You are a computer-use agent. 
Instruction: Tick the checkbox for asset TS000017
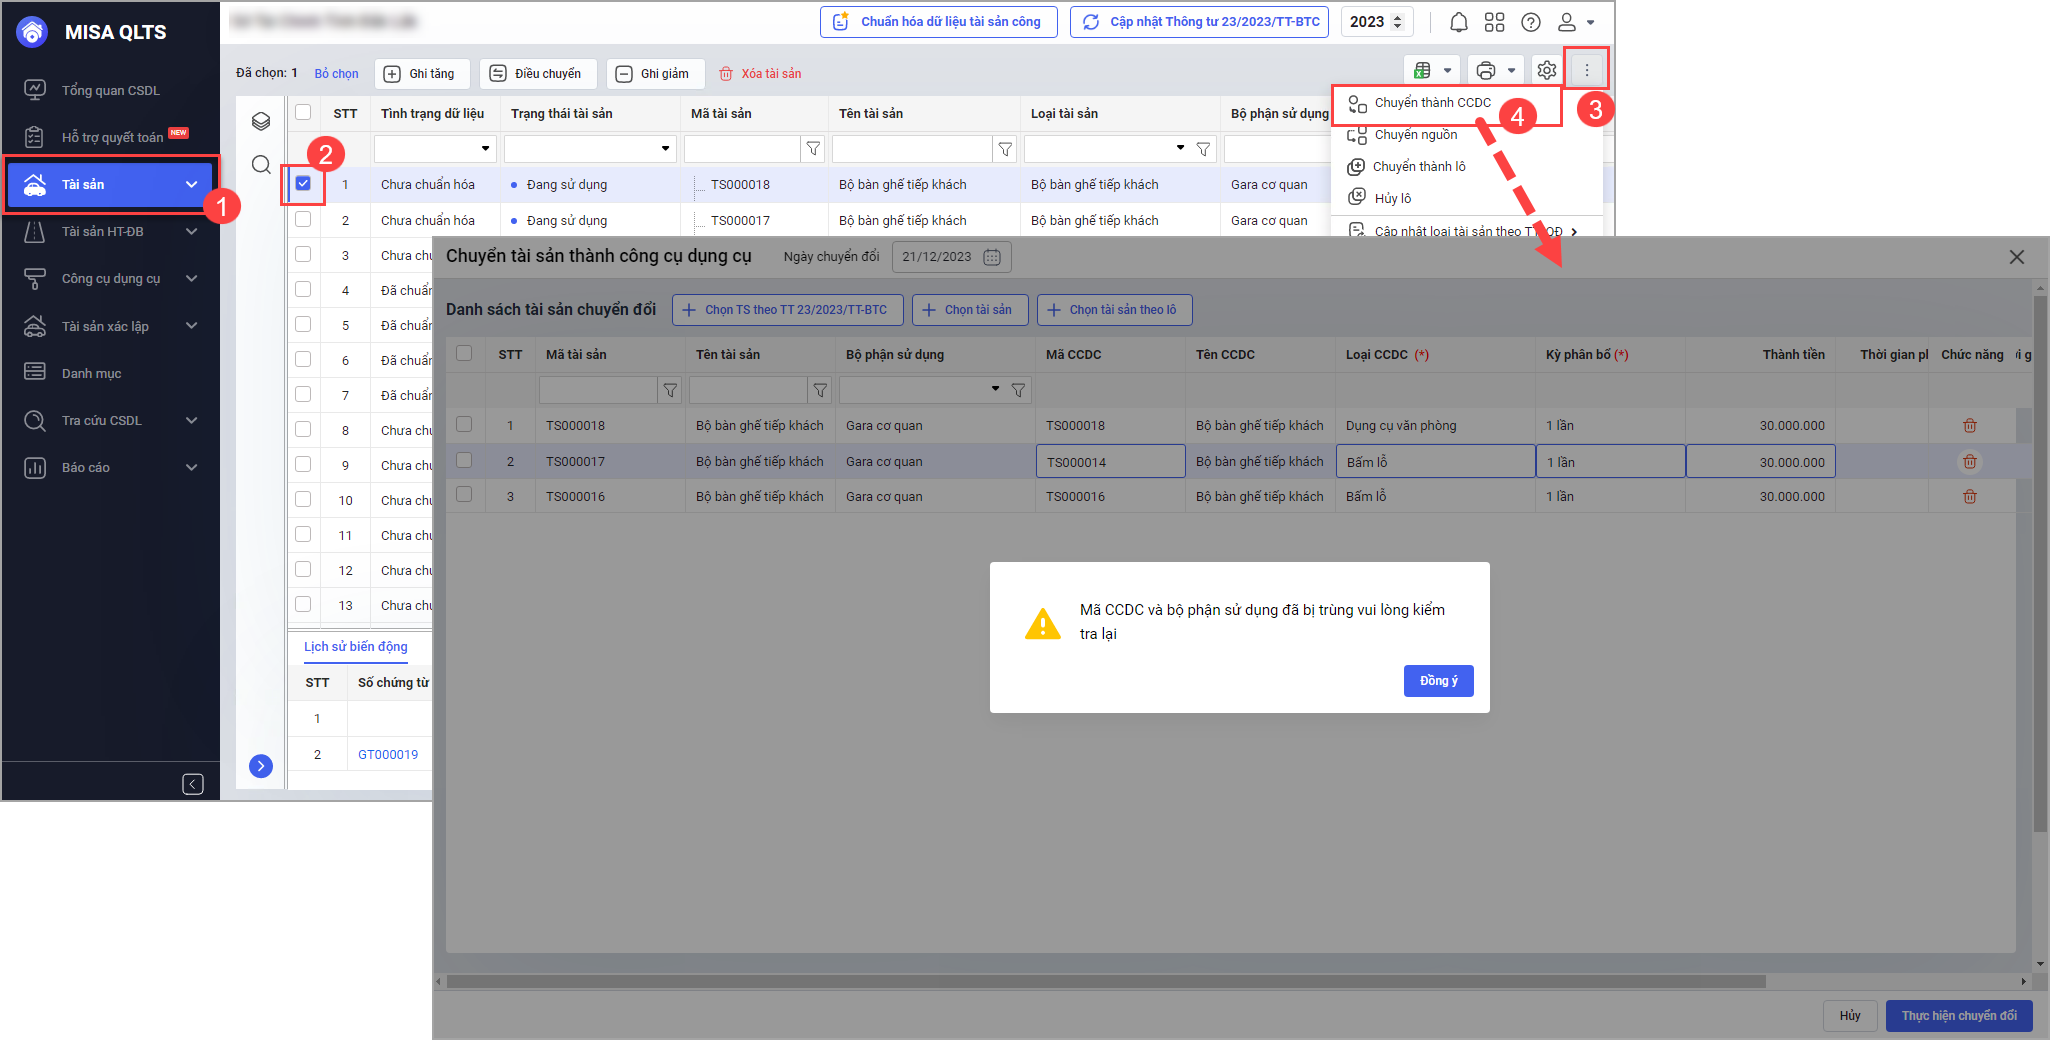click(x=303, y=219)
